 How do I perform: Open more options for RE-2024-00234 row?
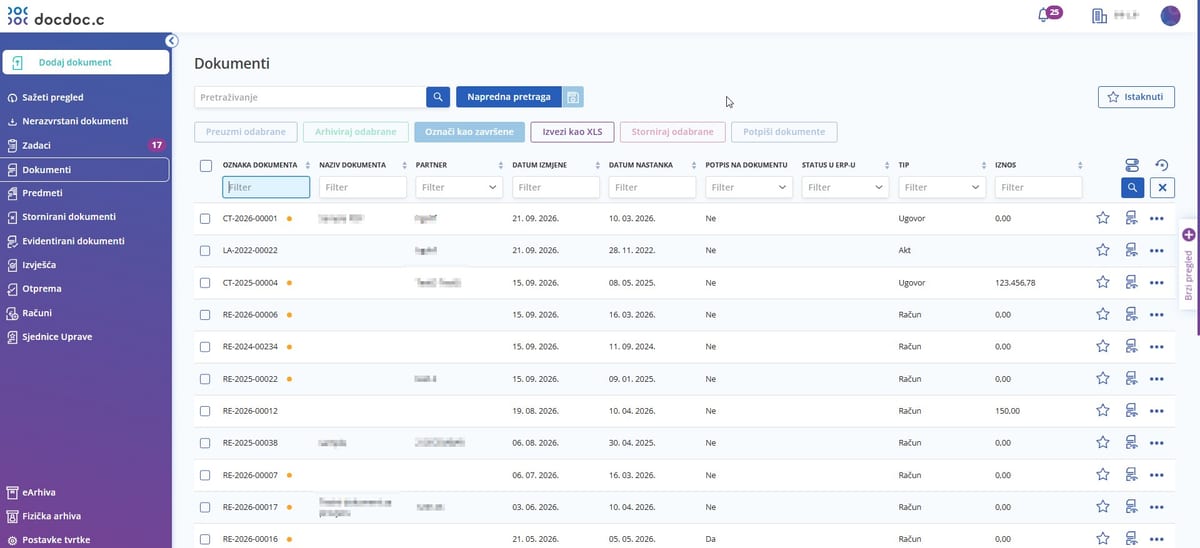[x=1158, y=346]
